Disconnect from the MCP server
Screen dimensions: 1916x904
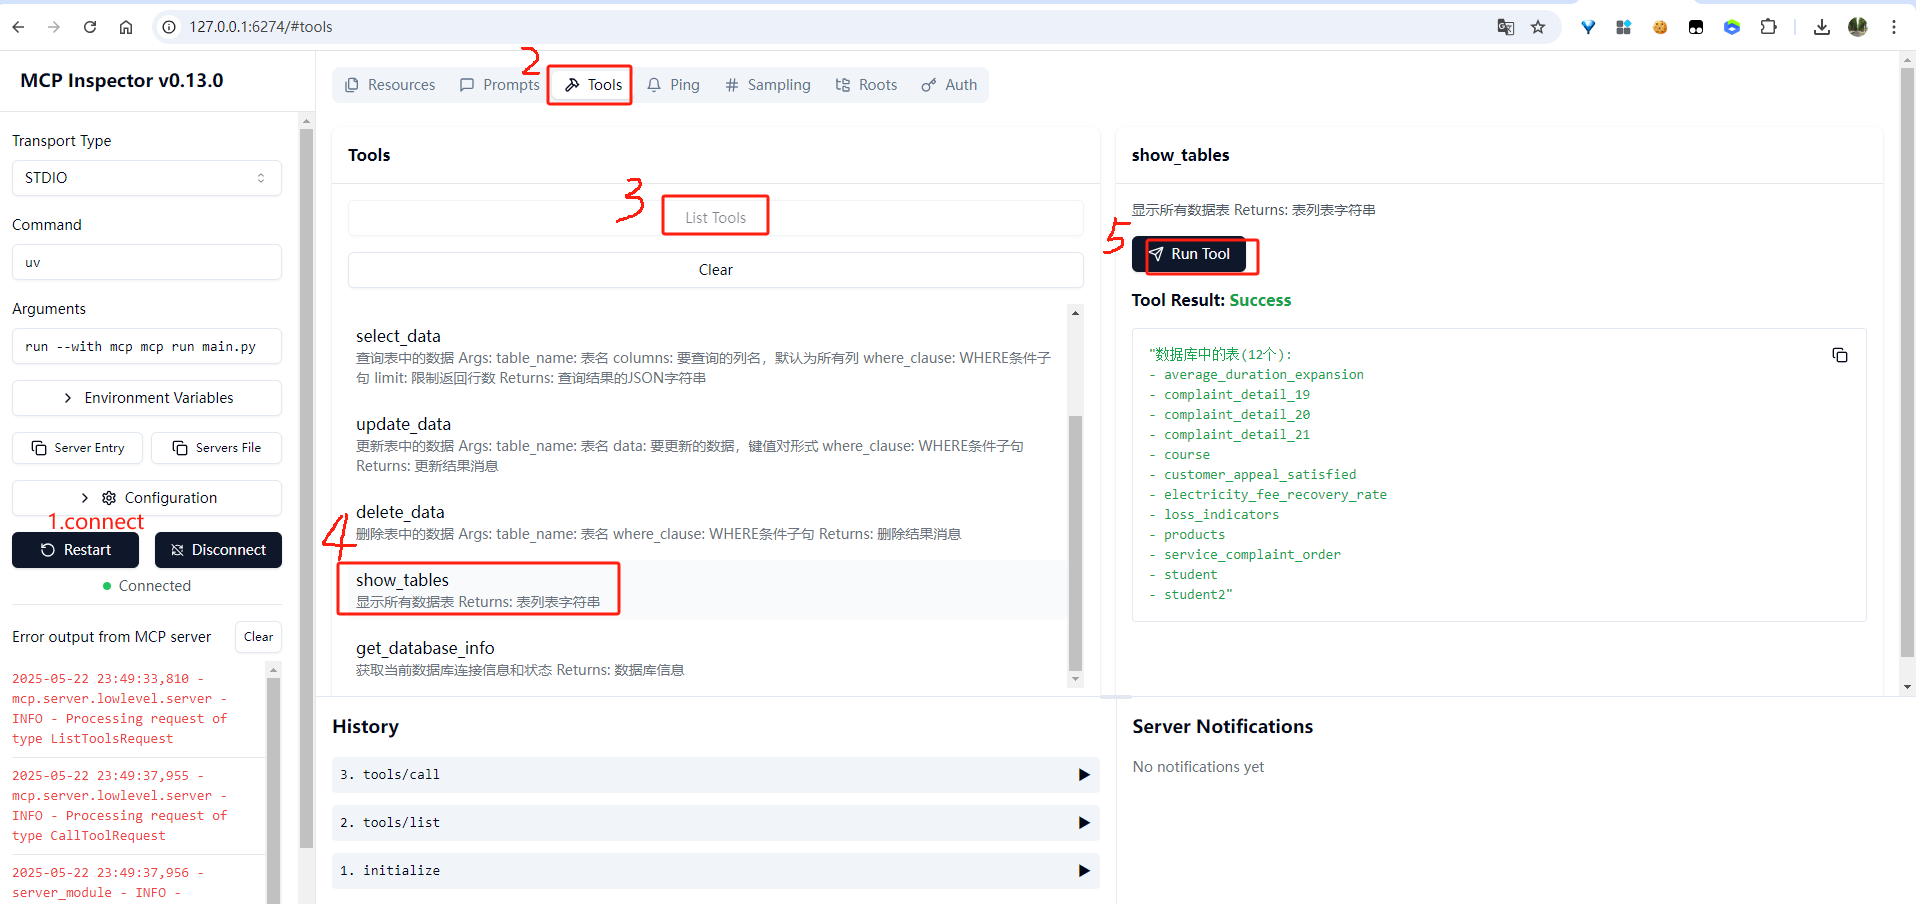click(218, 550)
